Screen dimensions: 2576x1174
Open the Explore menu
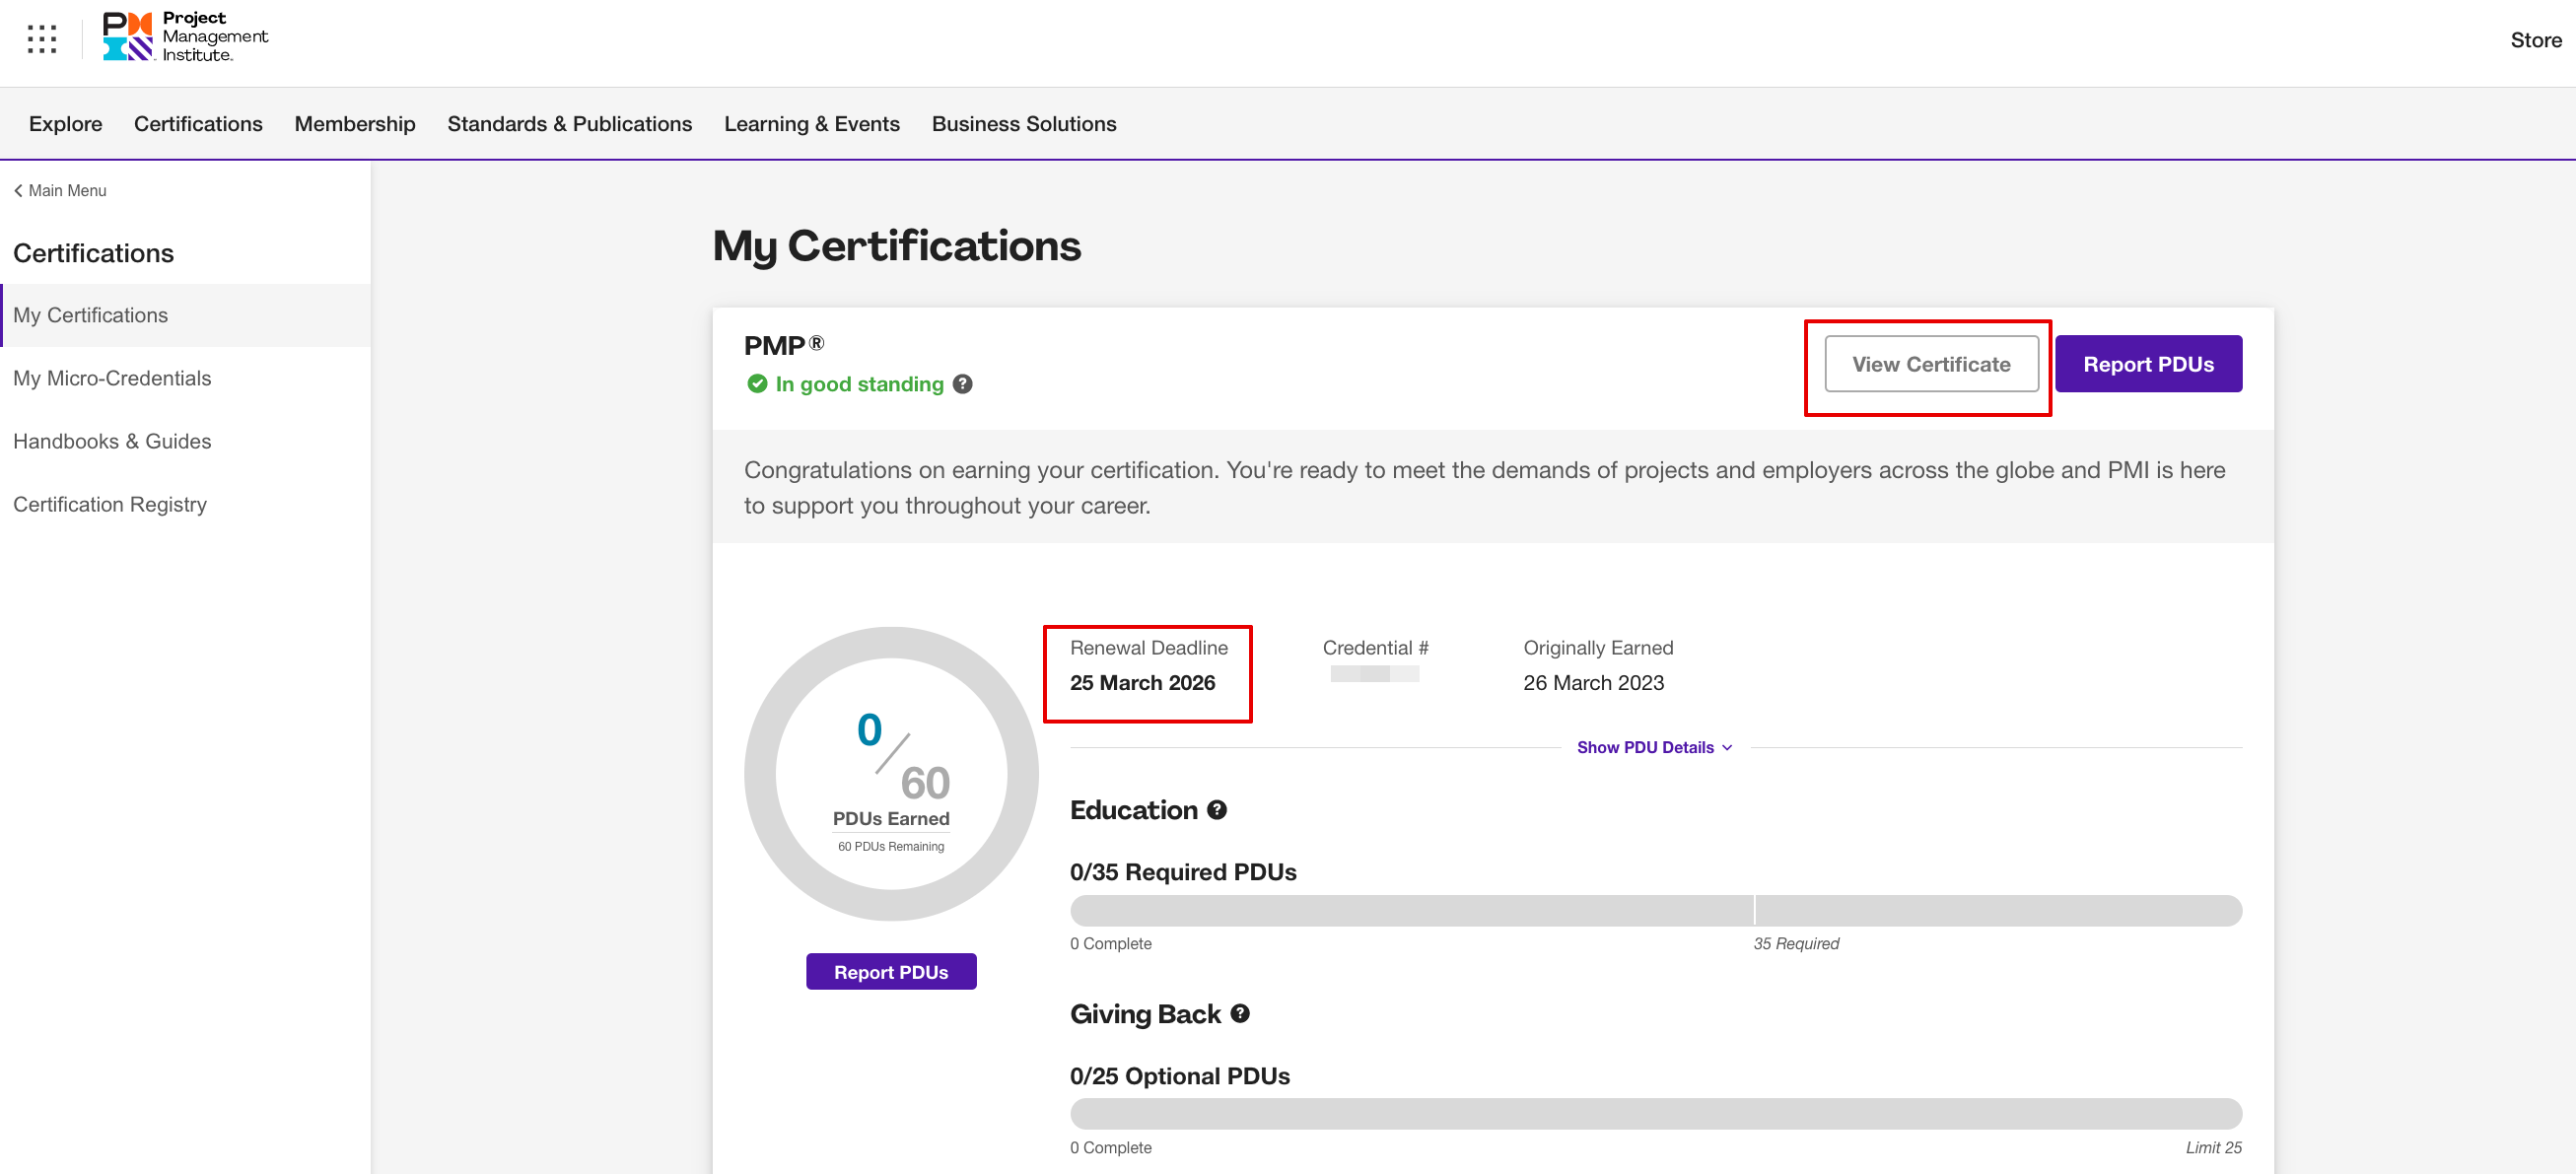[x=65, y=124]
